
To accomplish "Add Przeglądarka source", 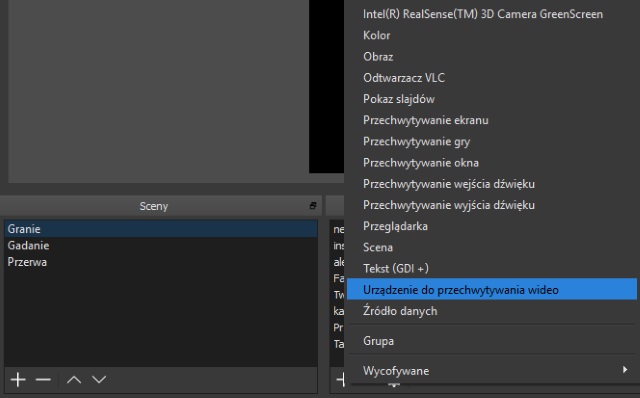I will pyautogui.click(x=492, y=226).
